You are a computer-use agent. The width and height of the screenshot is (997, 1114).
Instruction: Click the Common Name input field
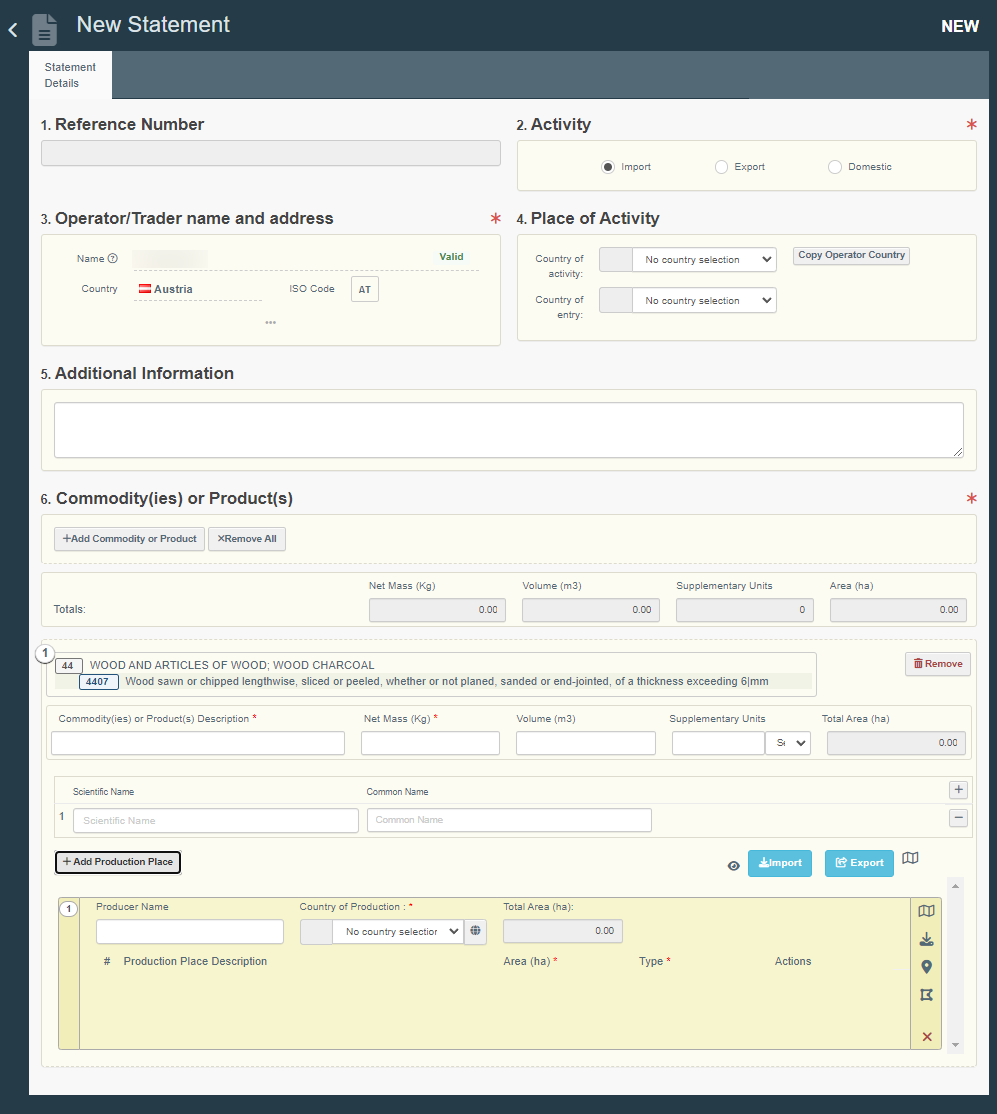510,820
